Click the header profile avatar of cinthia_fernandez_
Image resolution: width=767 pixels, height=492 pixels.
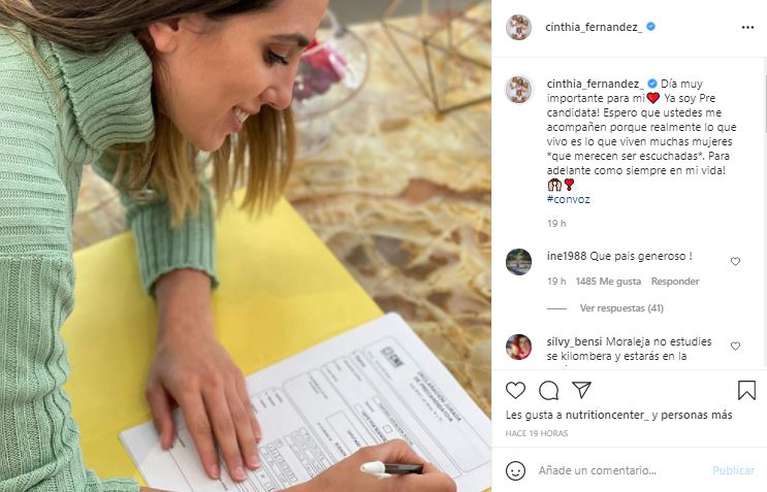[519, 27]
